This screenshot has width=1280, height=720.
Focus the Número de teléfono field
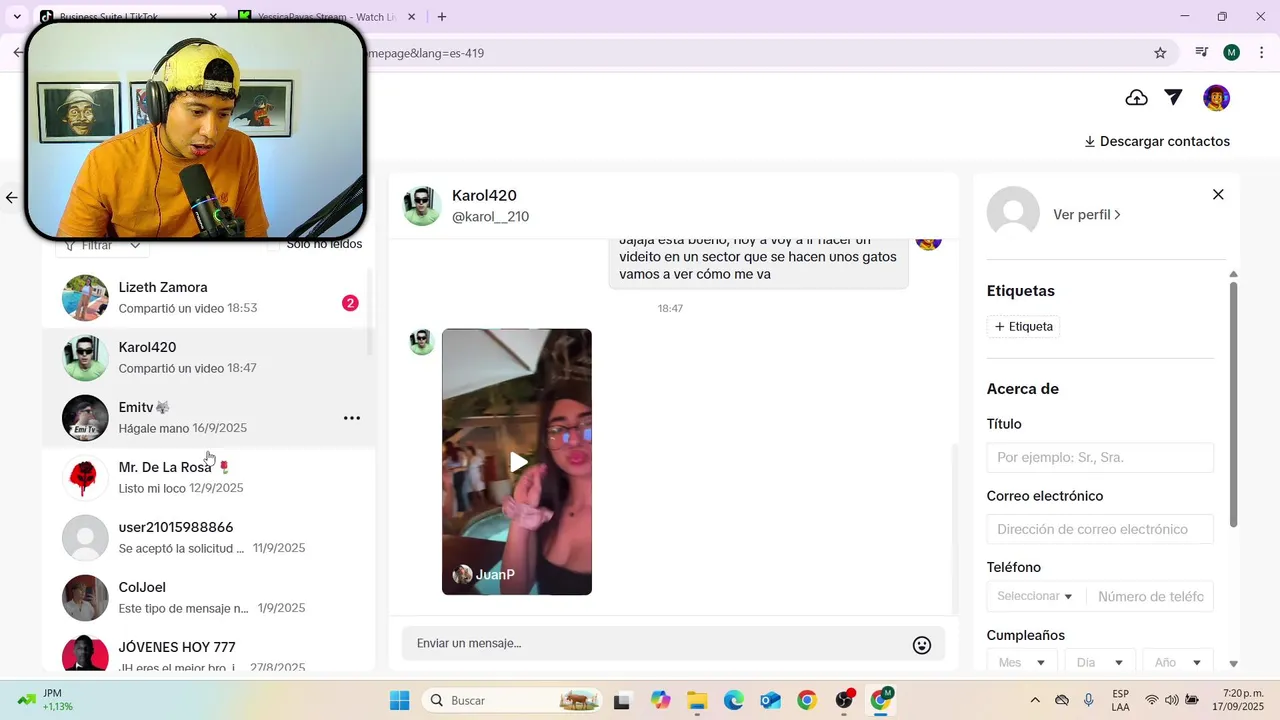(x=1150, y=596)
